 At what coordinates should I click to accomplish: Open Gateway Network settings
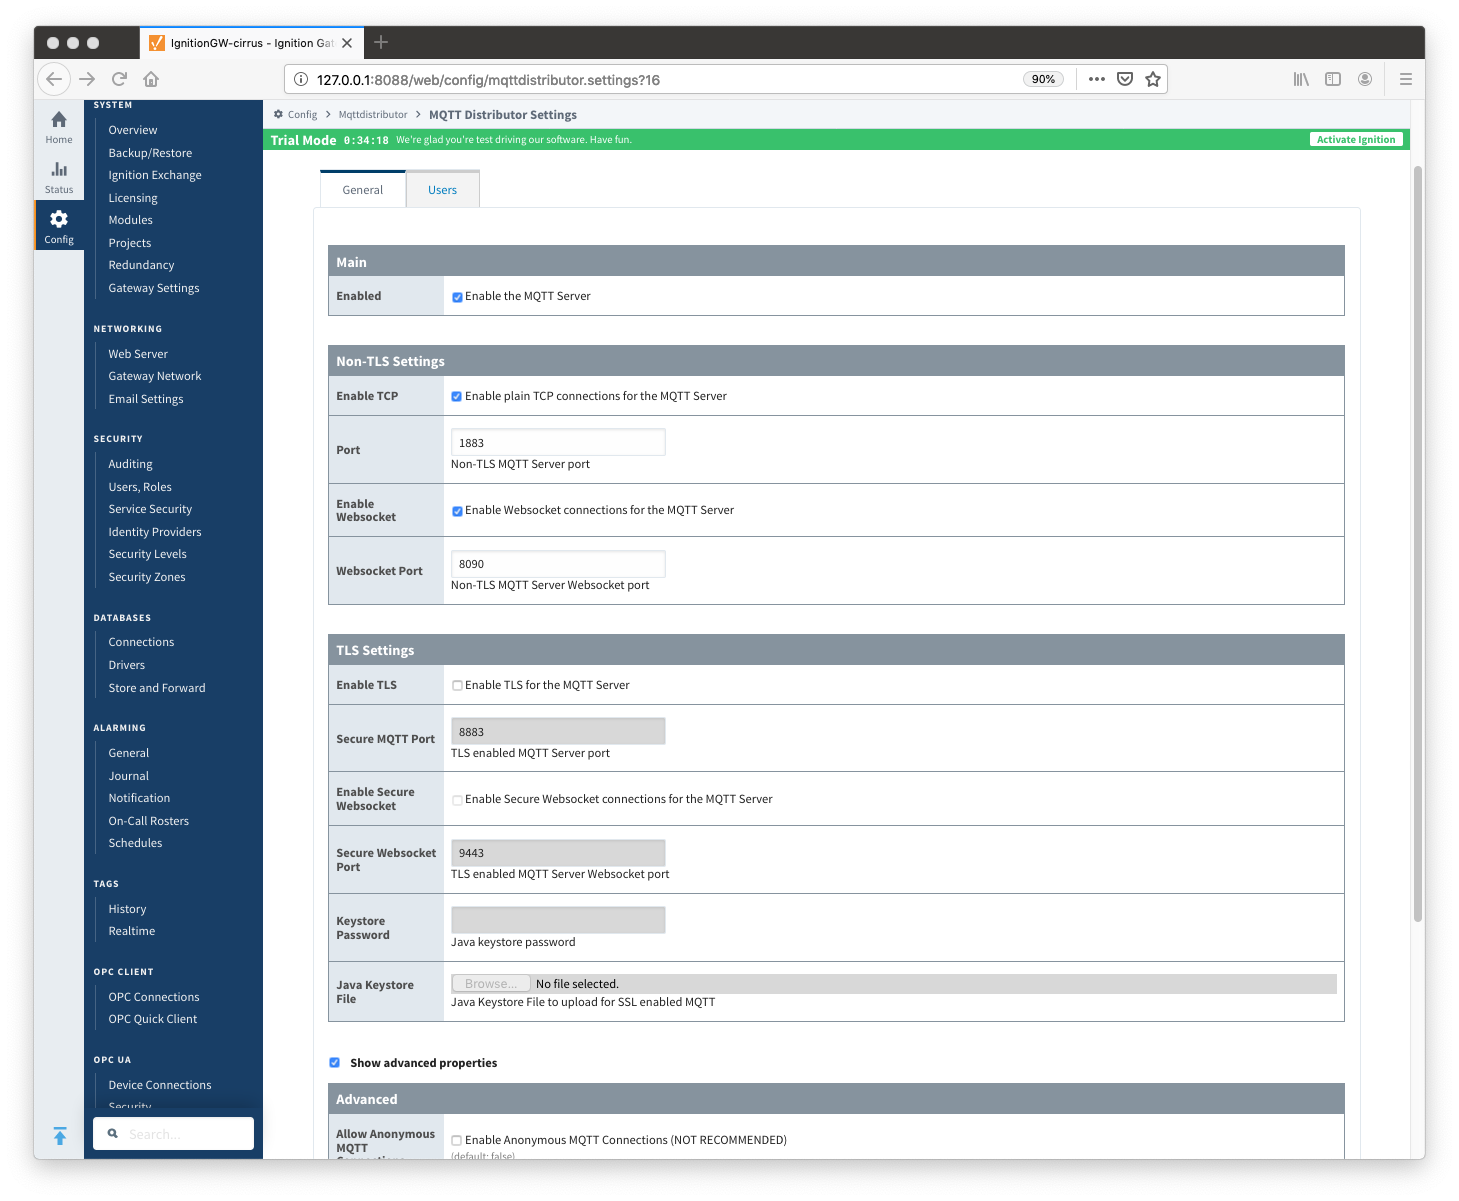(x=155, y=376)
